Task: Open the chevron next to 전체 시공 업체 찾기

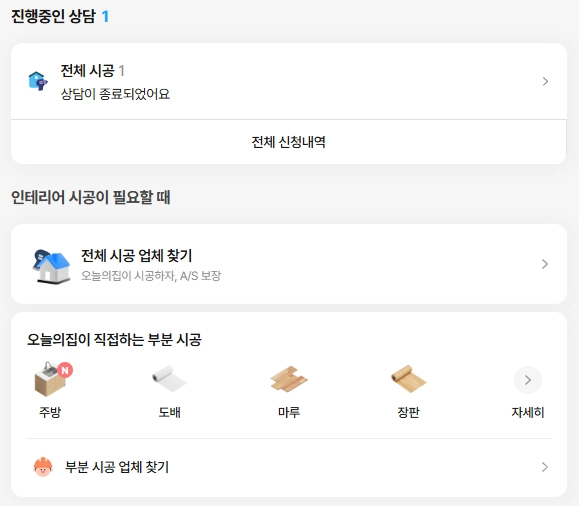Action: coord(545,264)
